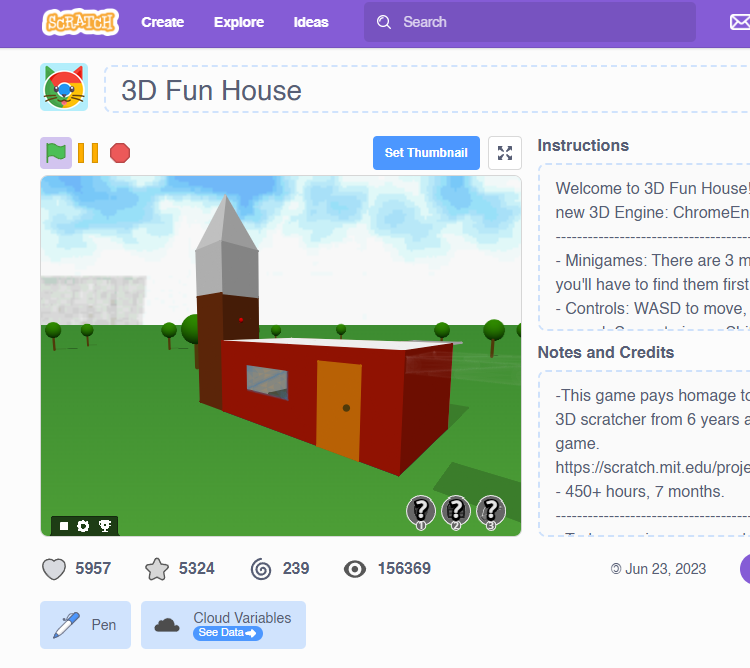
Task: Click the 5957 loves count
Action: point(93,569)
